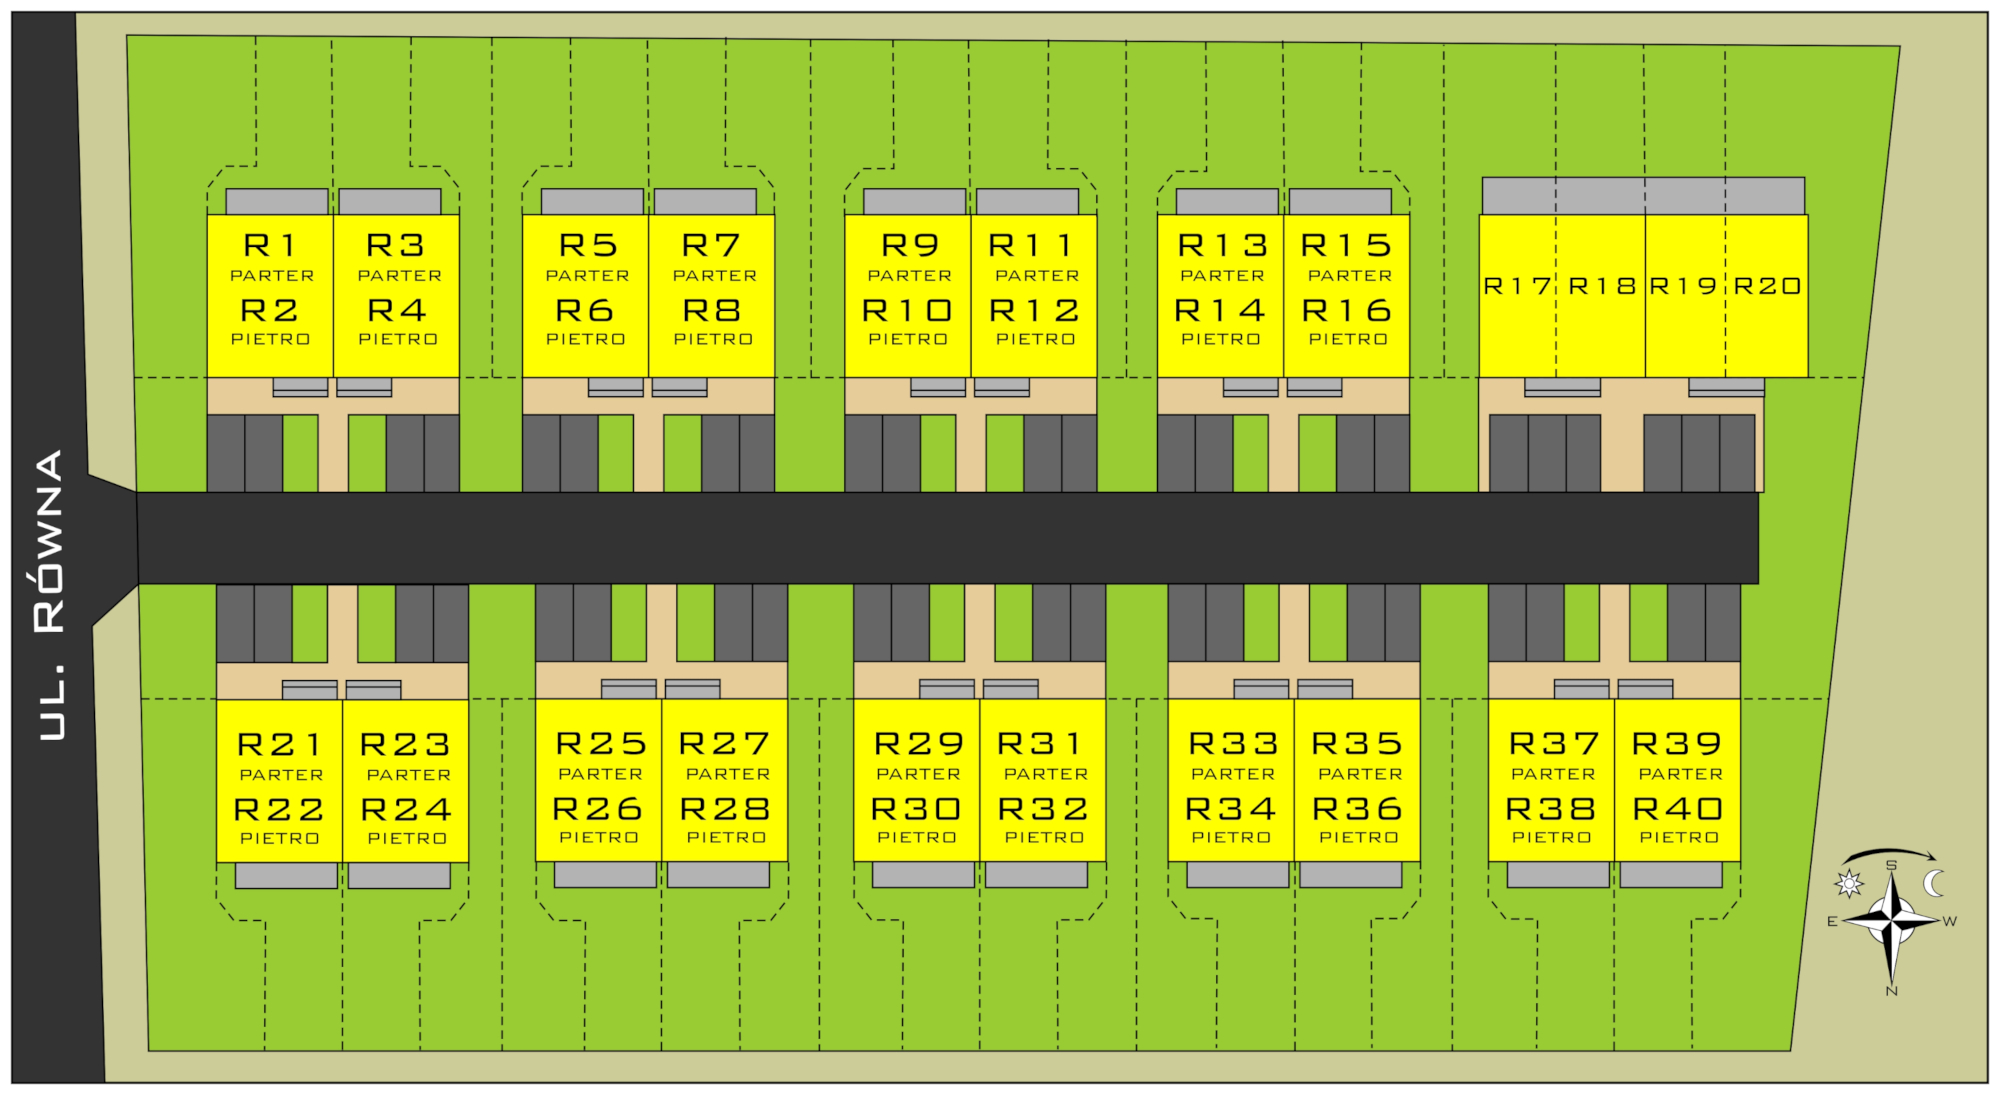
Task: Select unit R1 on the plan
Action: coord(271,245)
